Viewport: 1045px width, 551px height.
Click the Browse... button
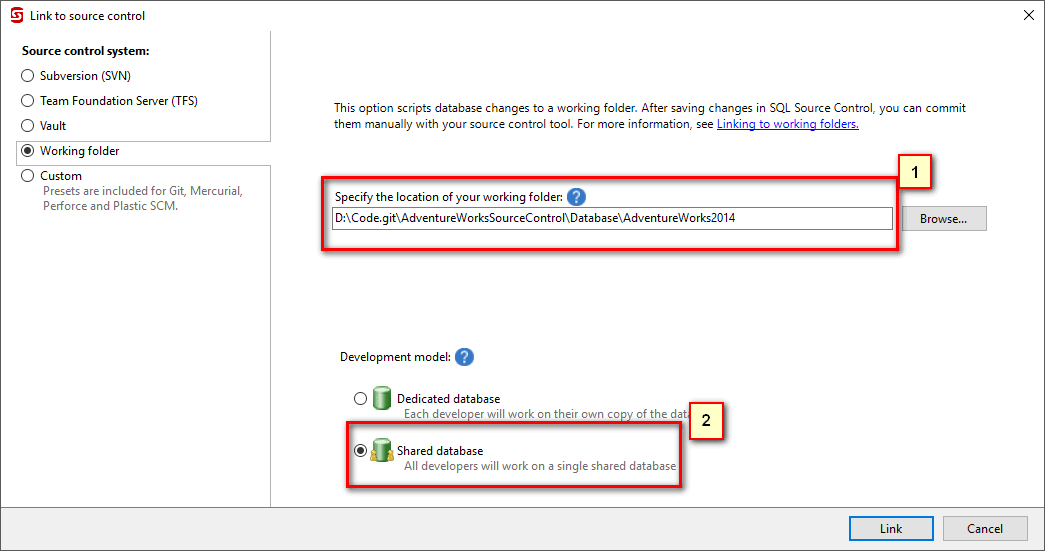click(x=944, y=219)
